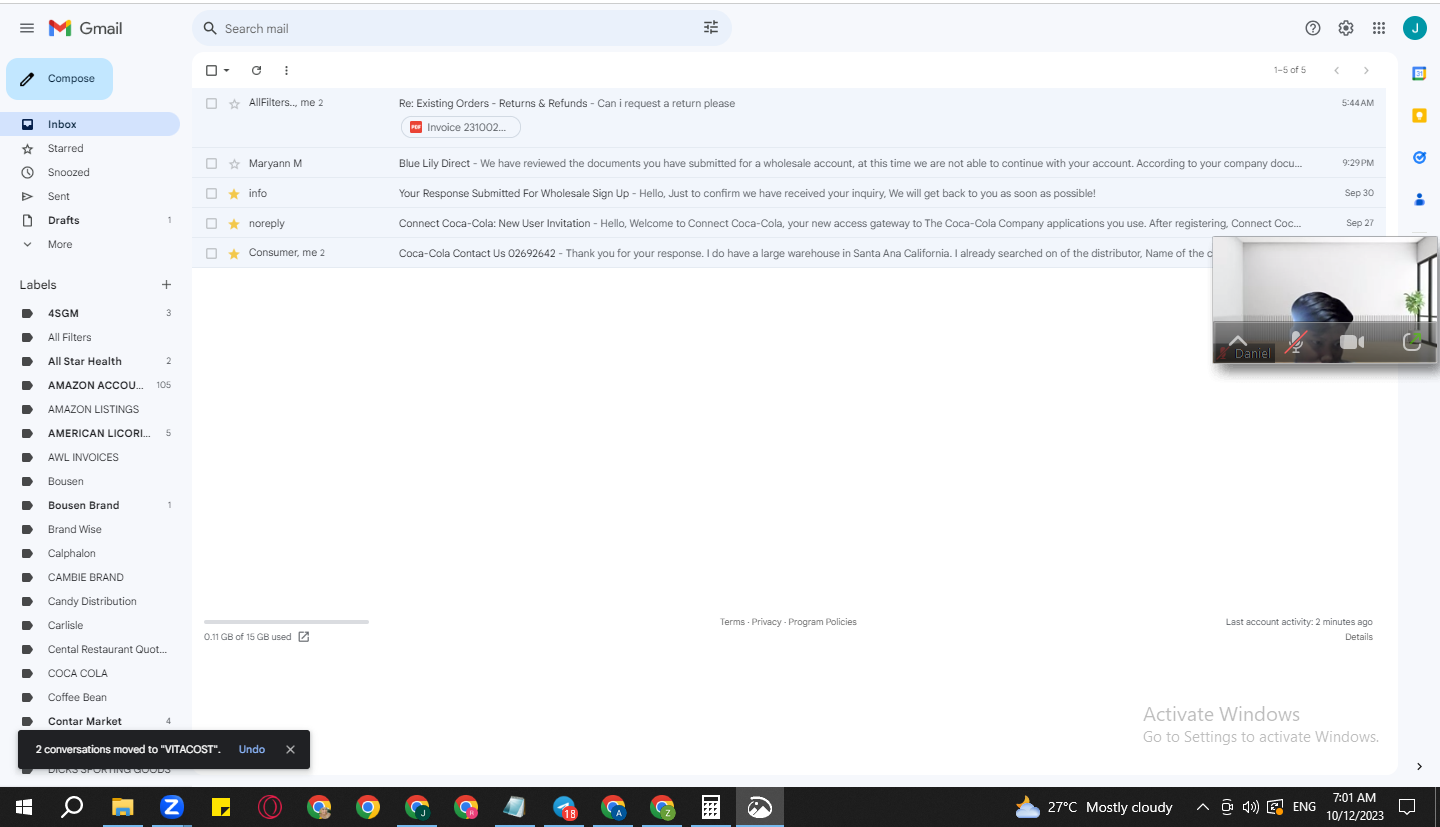This screenshot has width=1440, height=827.
Task: Dismiss the VITACOST notification toast
Action: [x=290, y=750]
